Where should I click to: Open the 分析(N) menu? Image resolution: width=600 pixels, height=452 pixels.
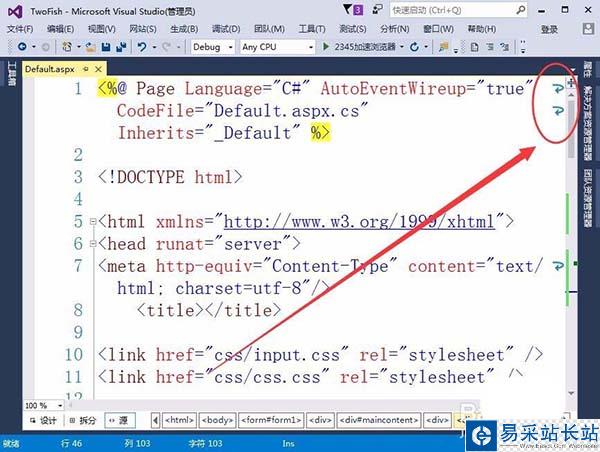coord(395,29)
